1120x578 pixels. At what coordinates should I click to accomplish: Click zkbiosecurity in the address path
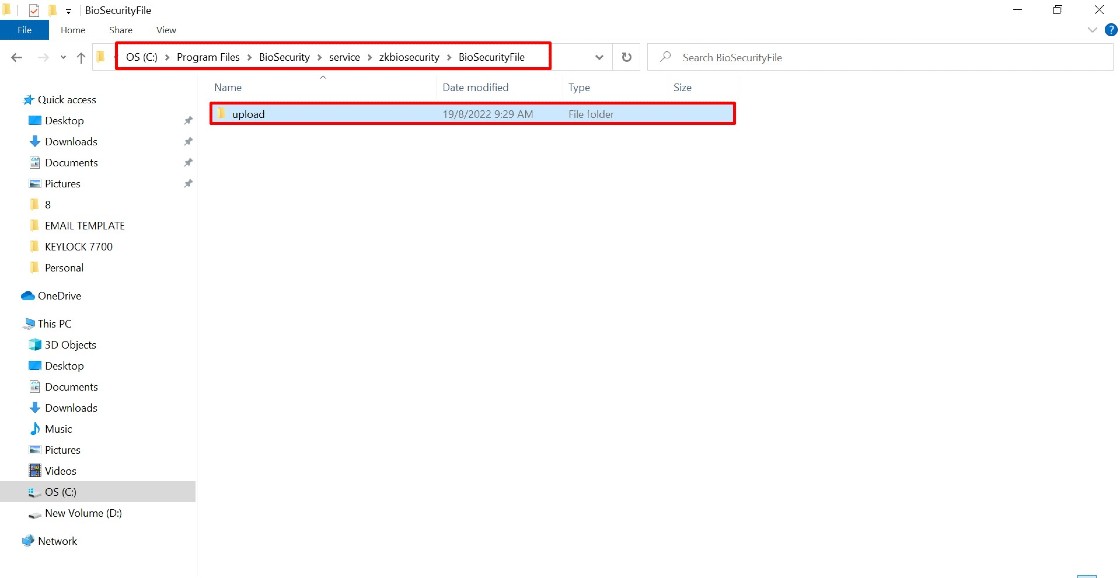point(409,57)
